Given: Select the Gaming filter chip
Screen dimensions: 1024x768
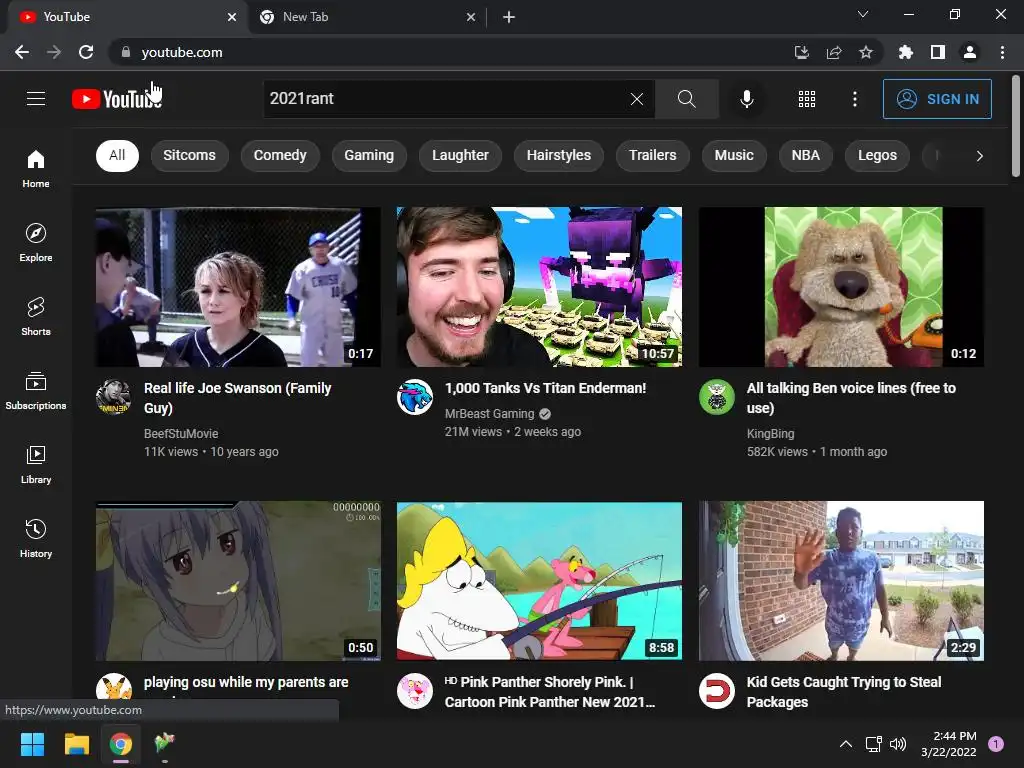Looking at the screenshot, I should coord(369,155).
